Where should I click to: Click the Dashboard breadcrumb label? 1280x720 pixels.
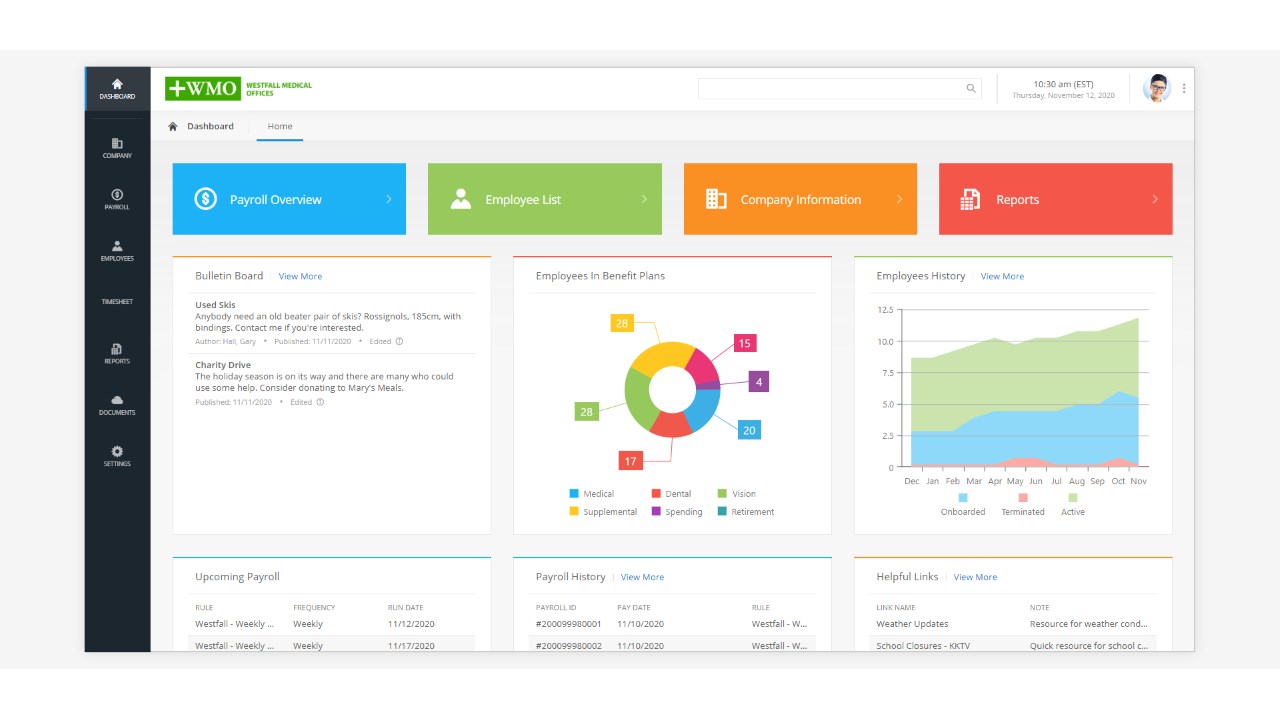pos(210,126)
